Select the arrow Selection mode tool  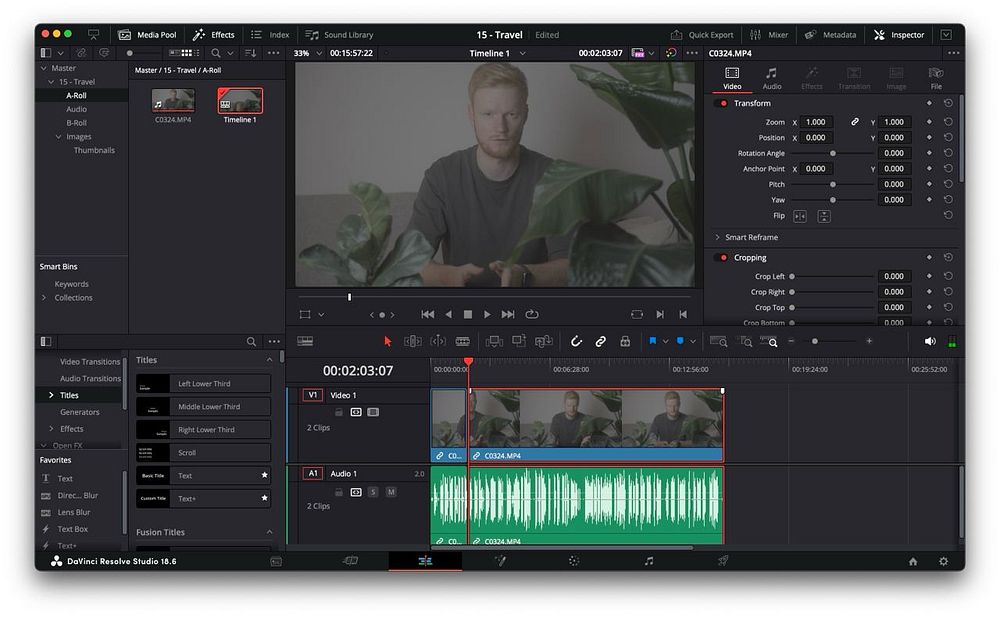(388, 341)
